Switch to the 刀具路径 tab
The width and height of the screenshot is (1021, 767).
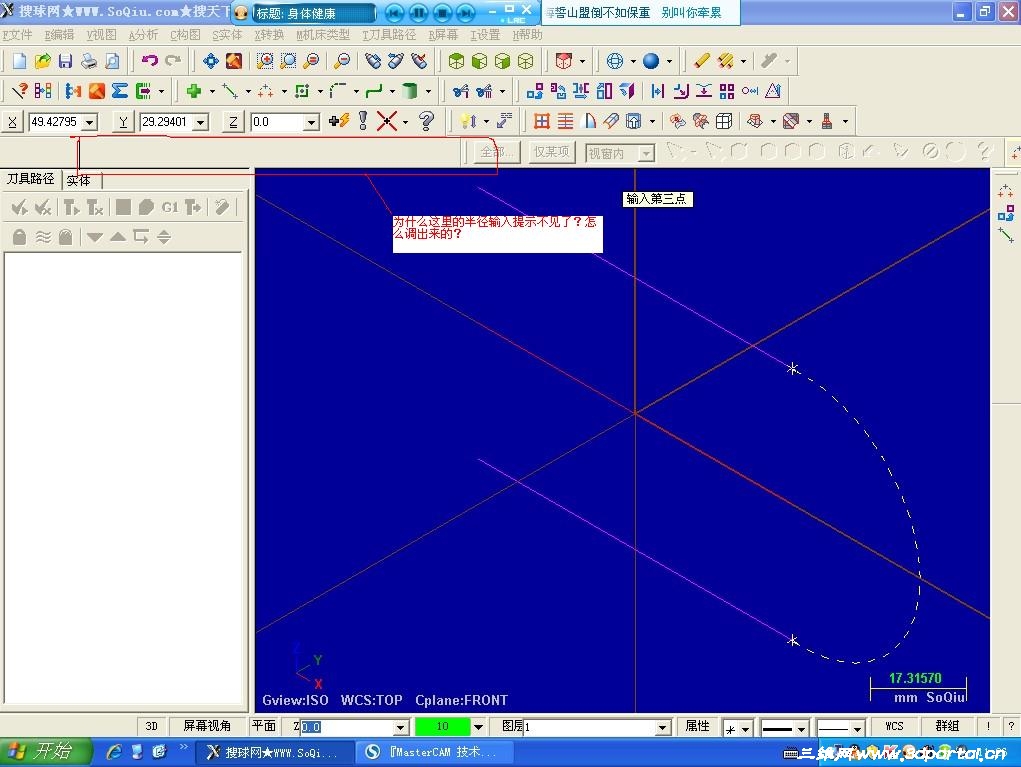pyautogui.click(x=31, y=179)
